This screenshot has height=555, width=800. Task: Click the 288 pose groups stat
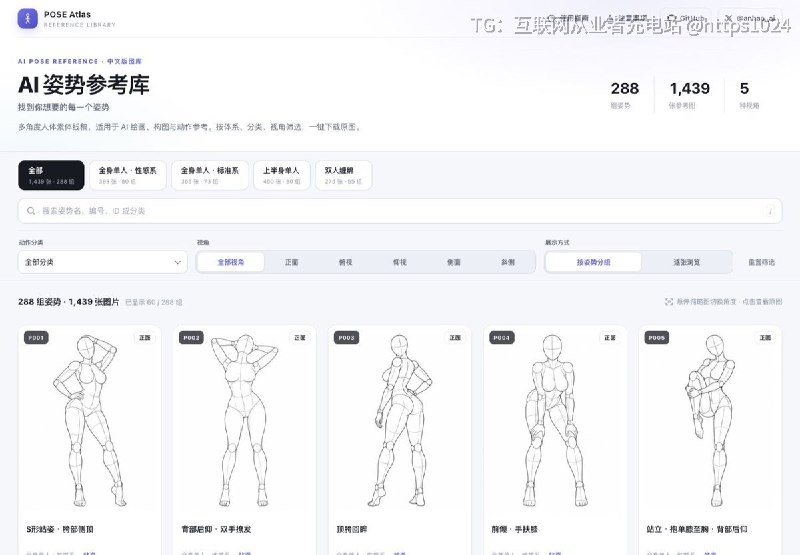point(624,94)
